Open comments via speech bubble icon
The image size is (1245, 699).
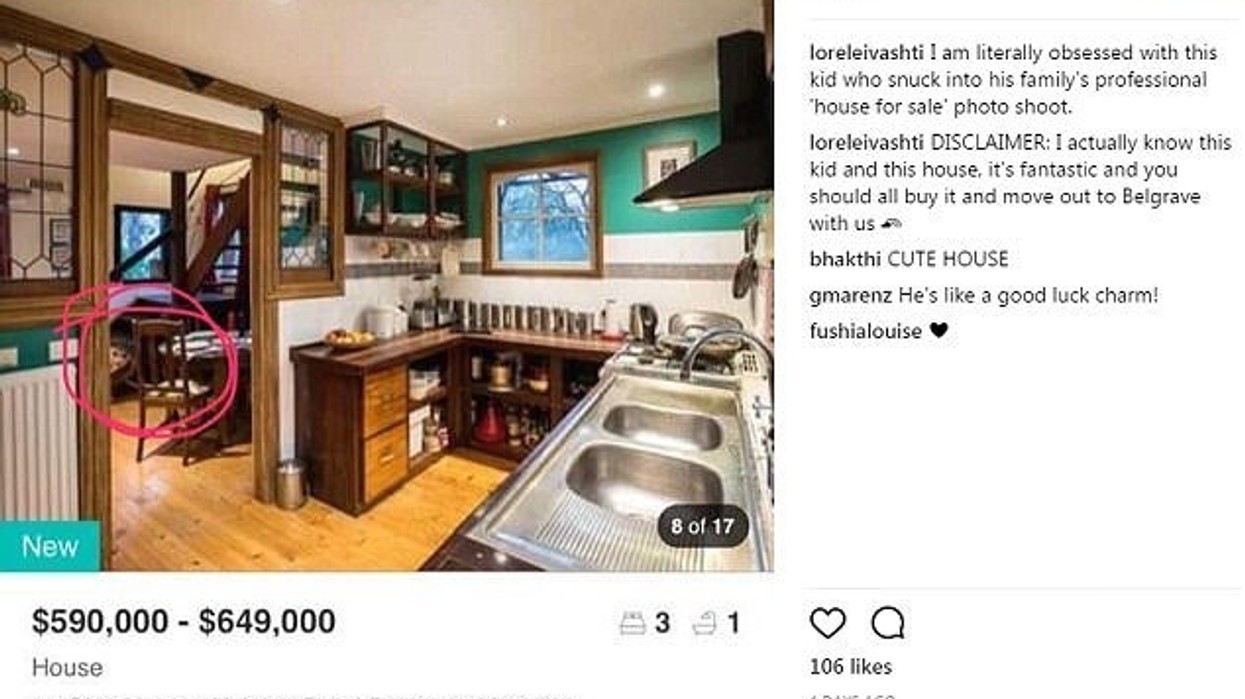887,623
